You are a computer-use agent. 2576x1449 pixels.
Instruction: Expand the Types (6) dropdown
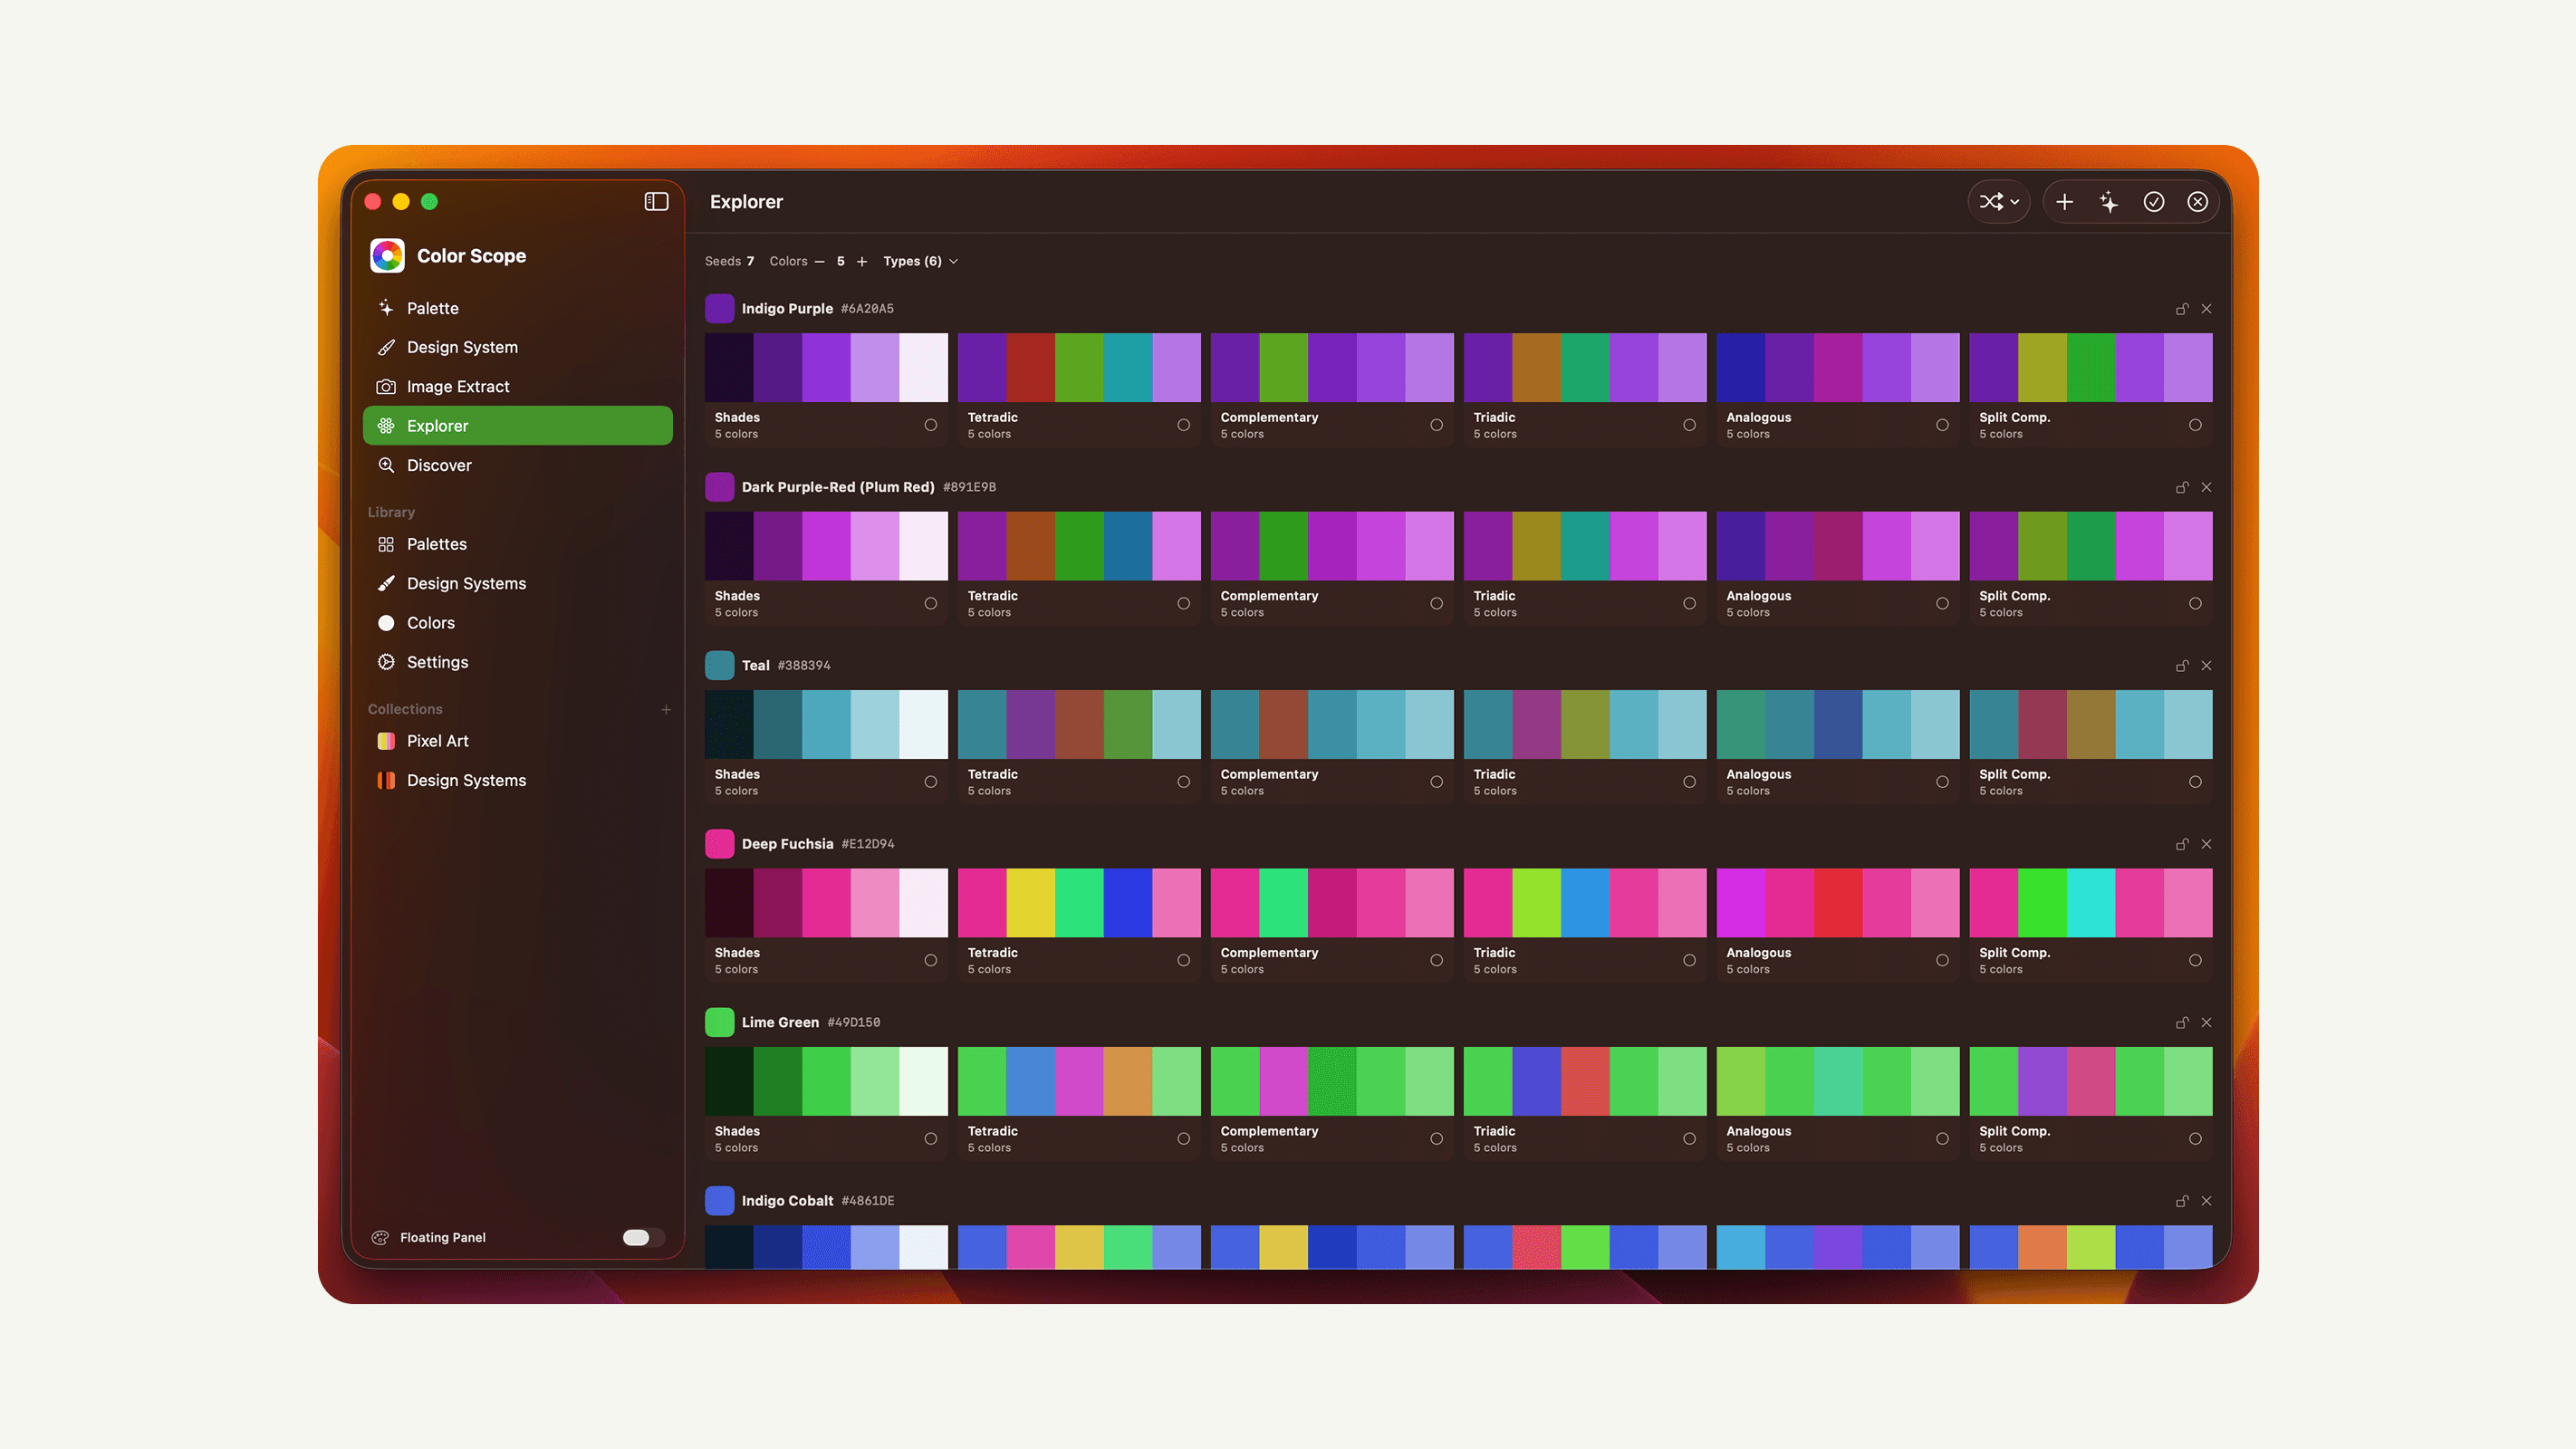point(921,261)
